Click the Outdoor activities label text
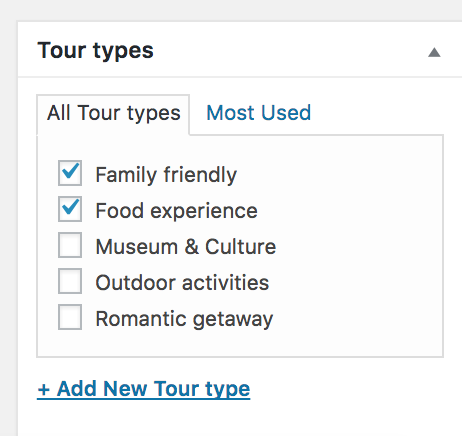 (x=182, y=283)
